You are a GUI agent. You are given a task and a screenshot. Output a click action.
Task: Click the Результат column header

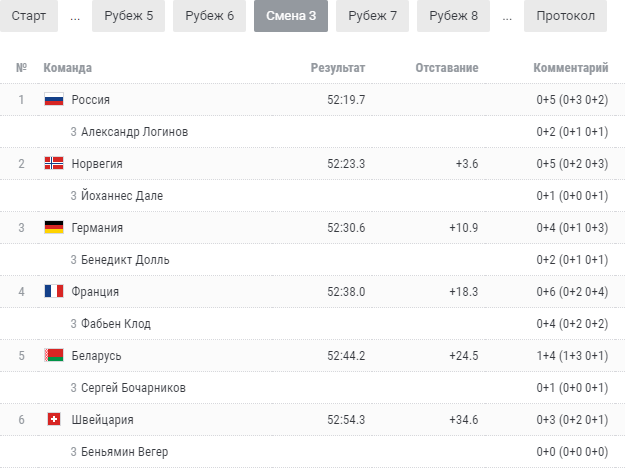tap(338, 68)
